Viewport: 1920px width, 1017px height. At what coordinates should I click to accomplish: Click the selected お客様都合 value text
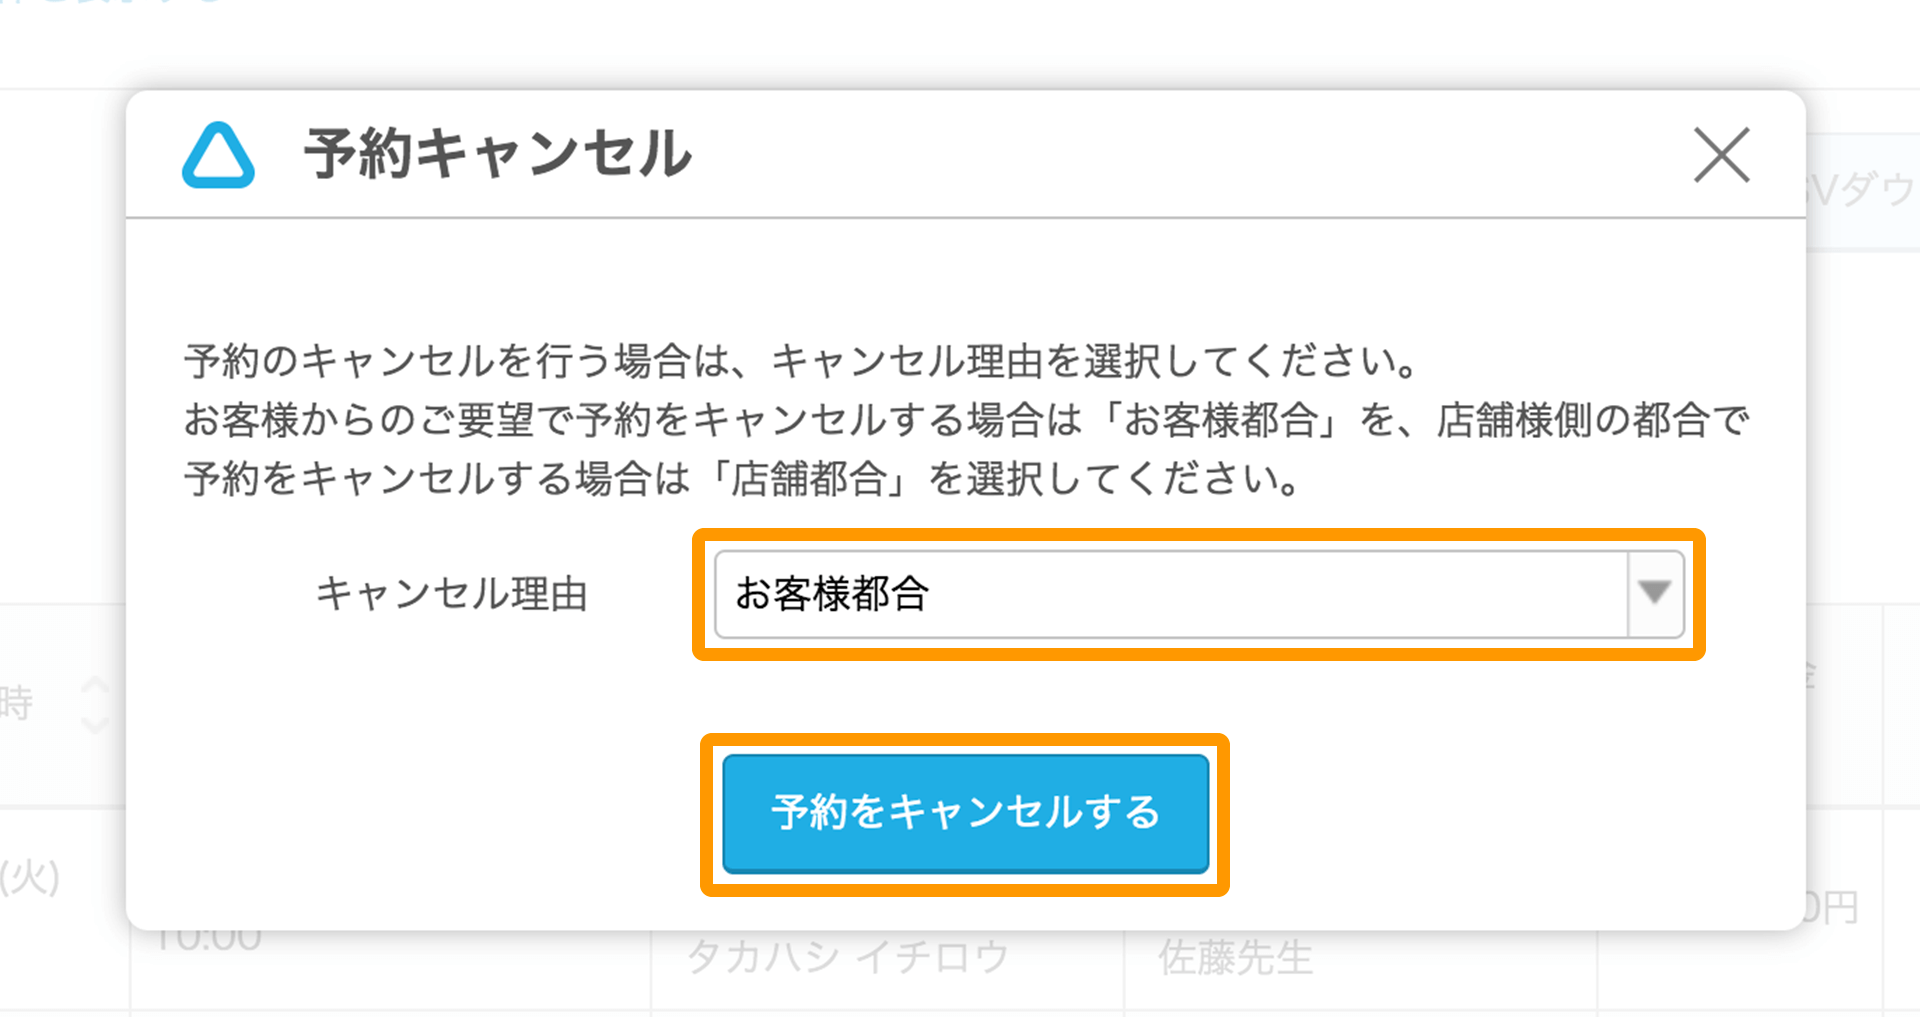tap(832, 594)
